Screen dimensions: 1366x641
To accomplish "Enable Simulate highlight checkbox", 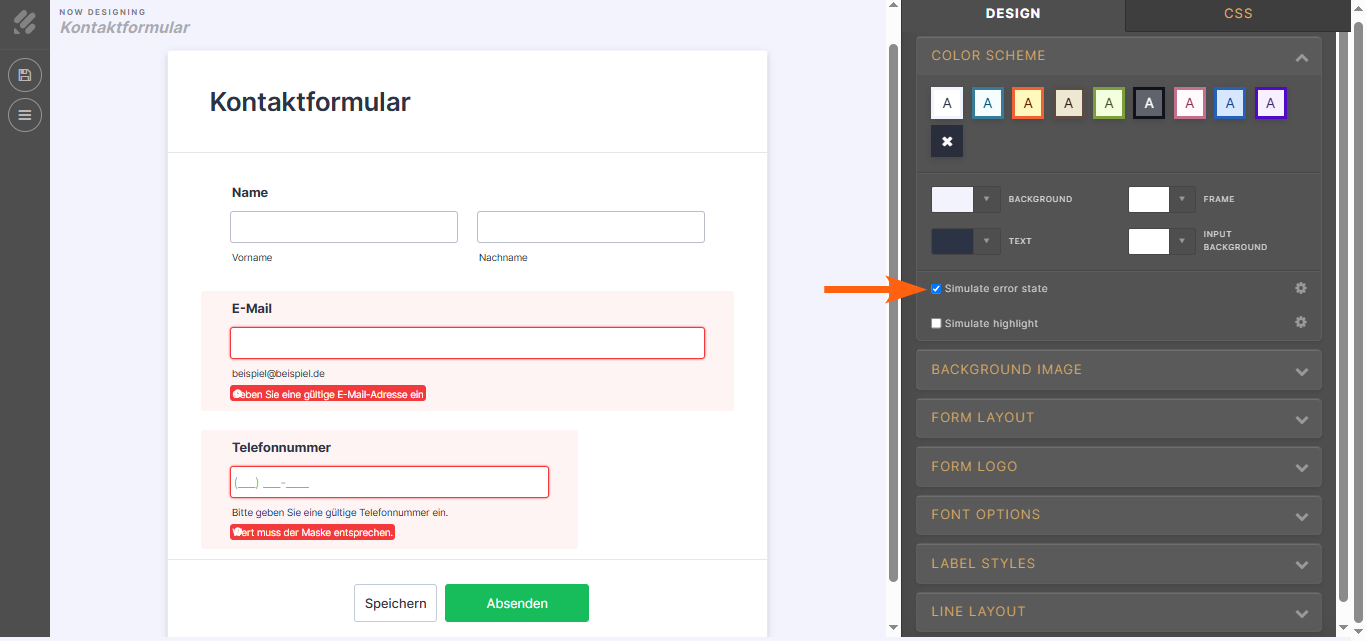I will pos(936,324).
